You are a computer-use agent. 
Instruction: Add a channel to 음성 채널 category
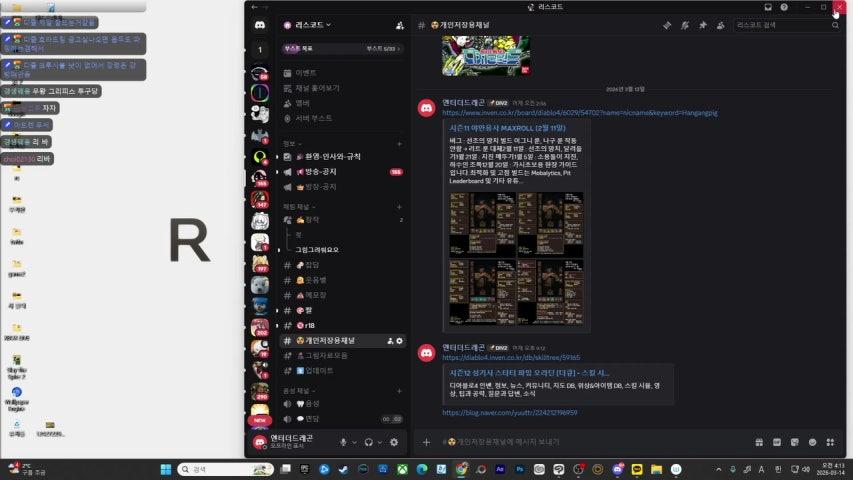click(399, 391)
